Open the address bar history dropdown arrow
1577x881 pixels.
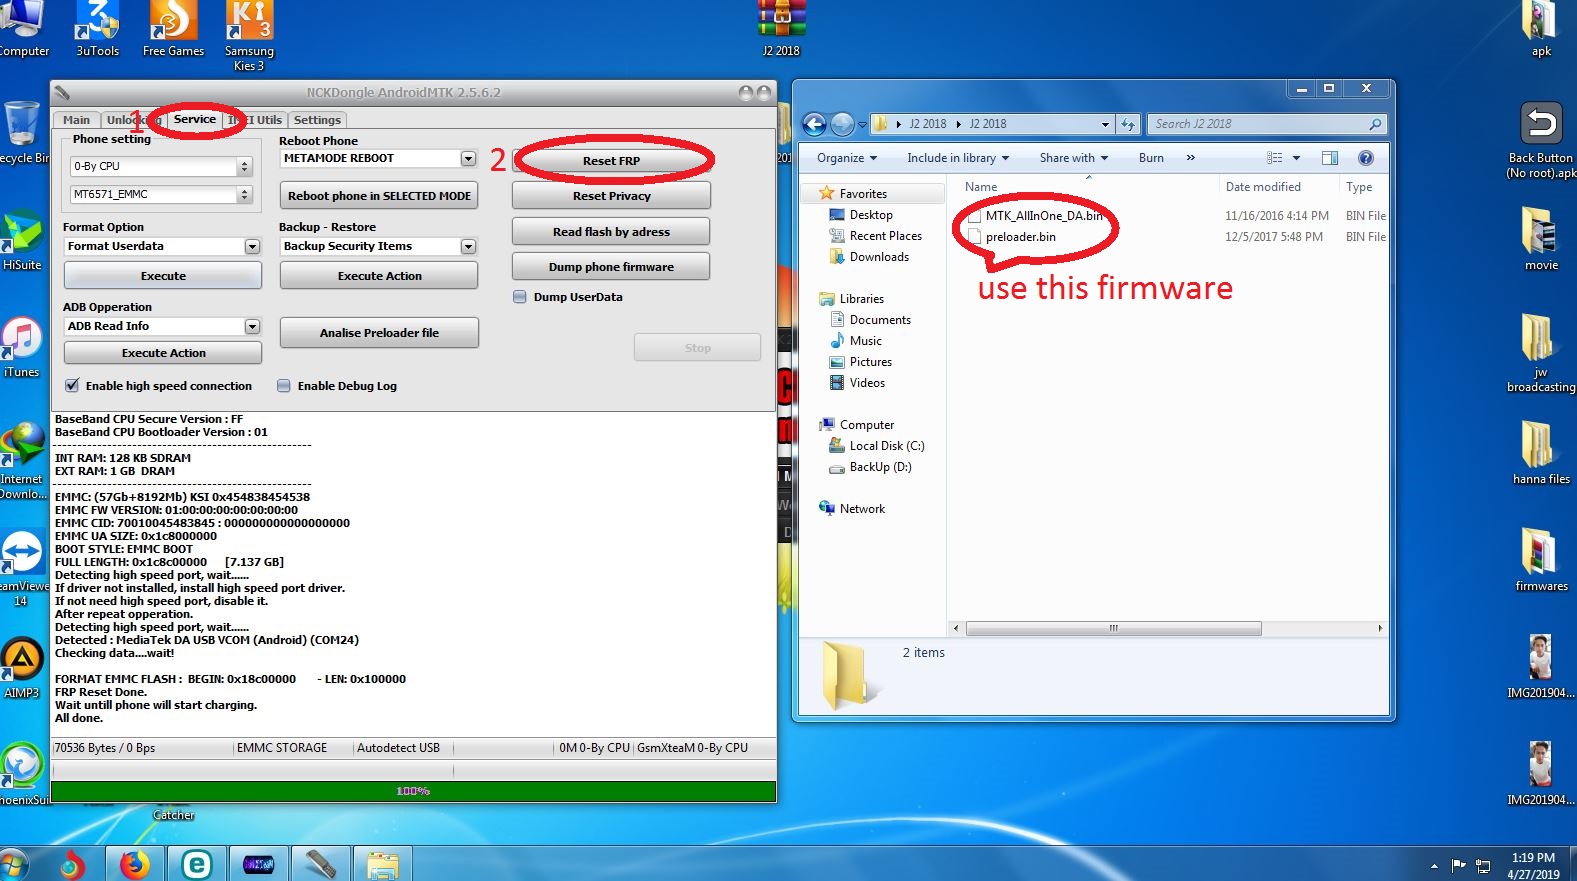click(1105, 124)
